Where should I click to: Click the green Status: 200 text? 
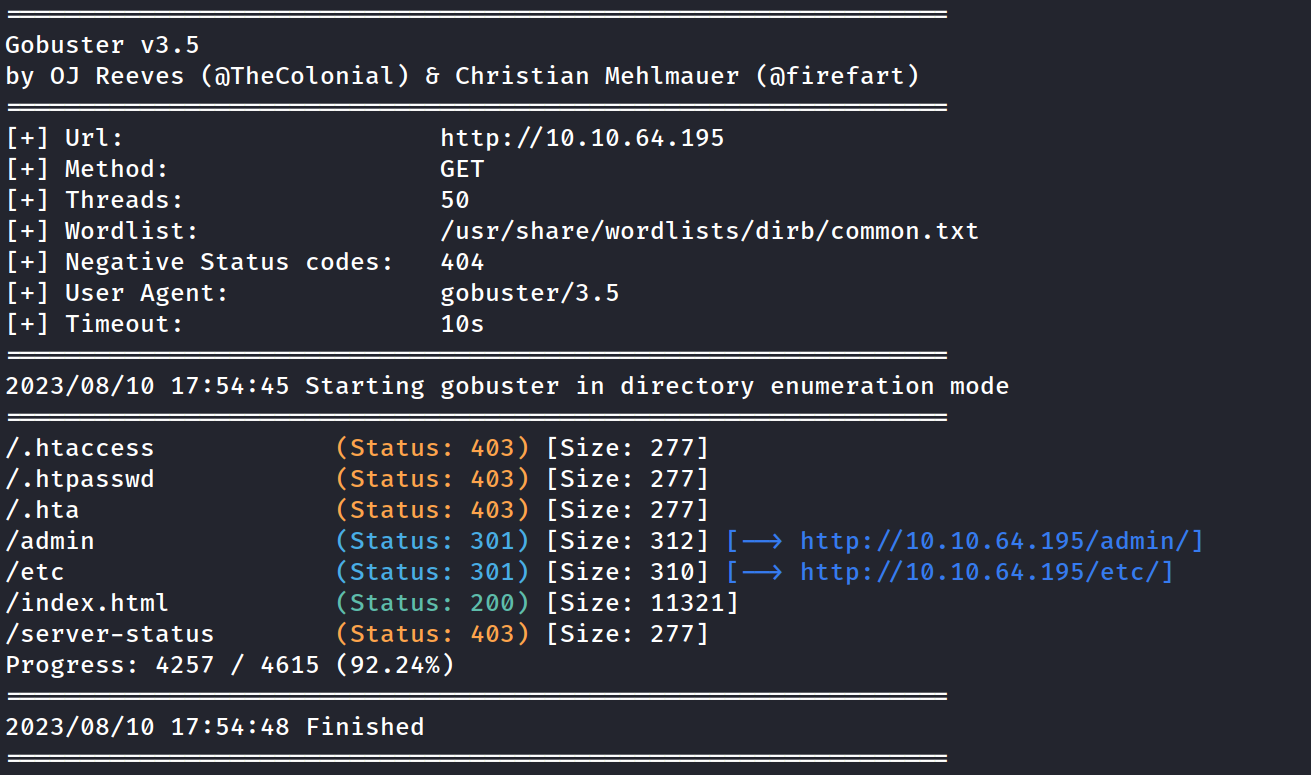(x=432, y=603)
